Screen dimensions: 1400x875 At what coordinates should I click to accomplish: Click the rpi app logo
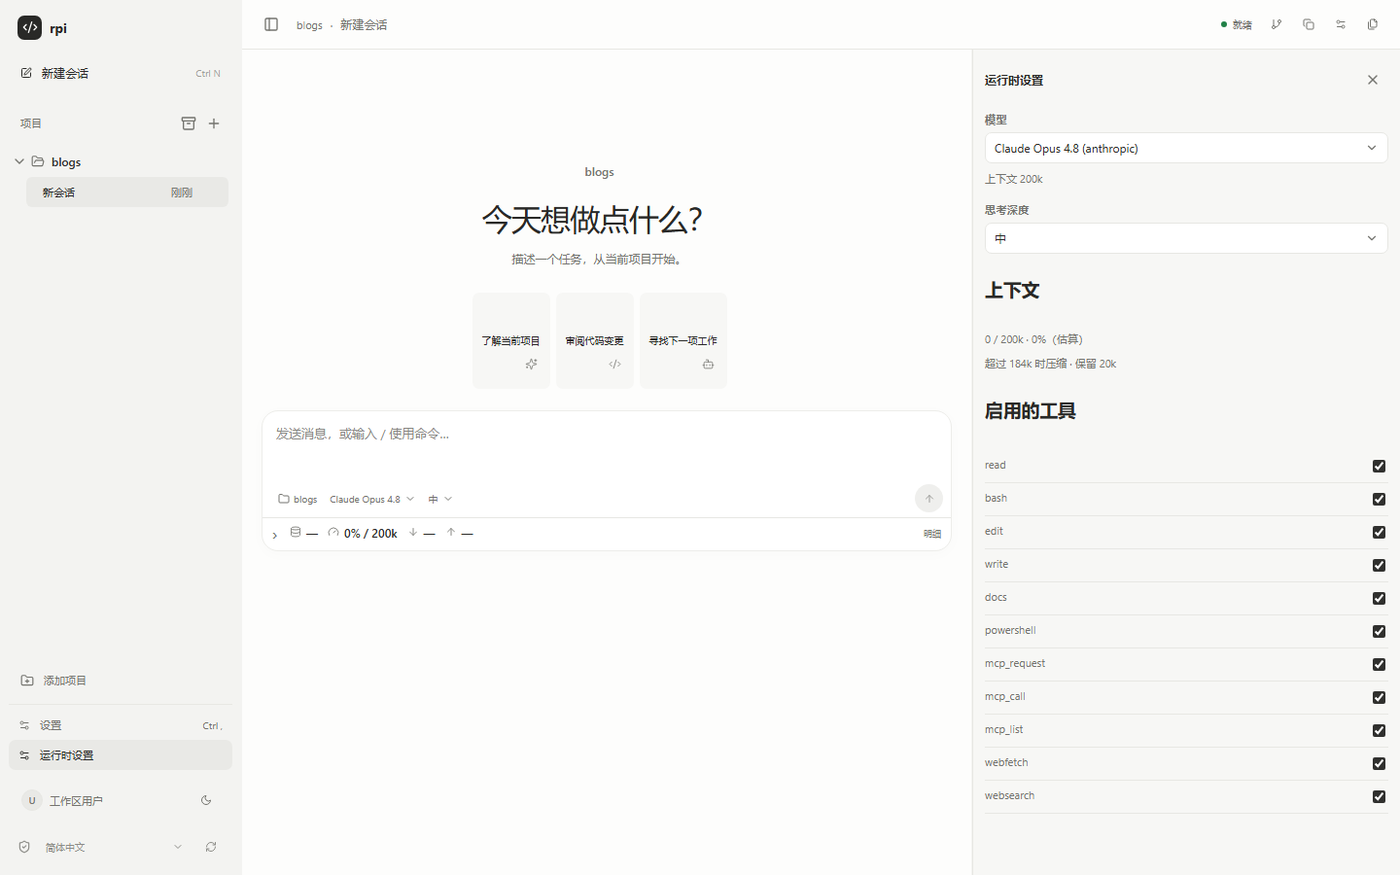pyautogui.click(x=30, y=28)
